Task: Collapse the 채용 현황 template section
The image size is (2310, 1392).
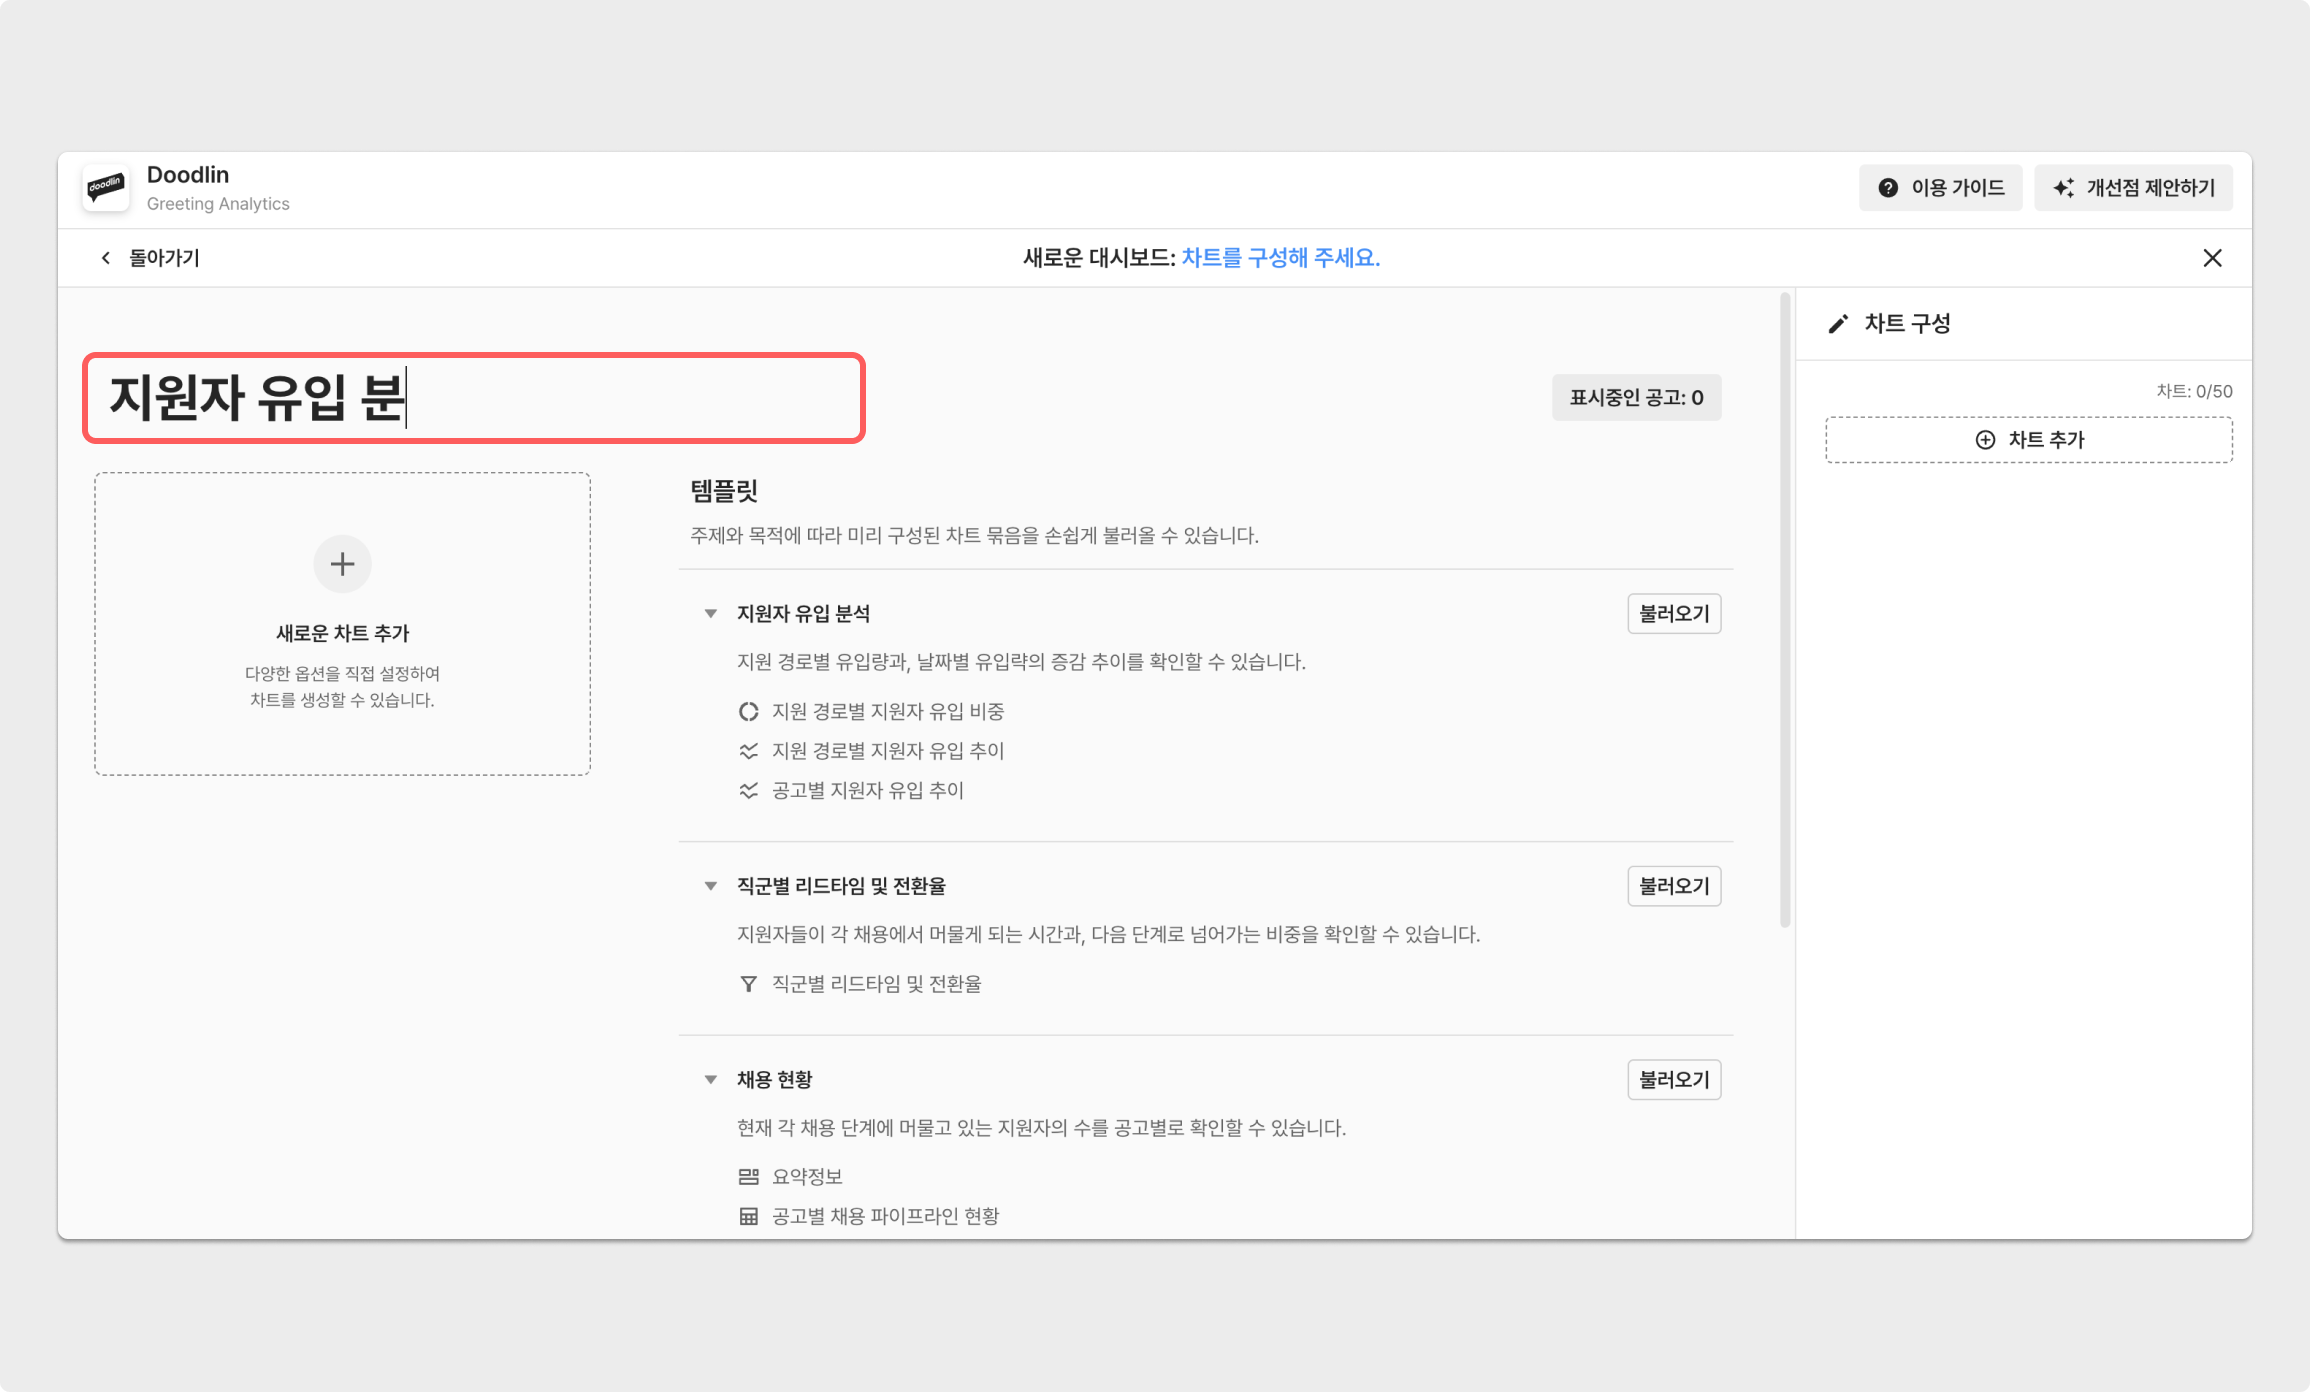Action: click(x=711, y=1080)
